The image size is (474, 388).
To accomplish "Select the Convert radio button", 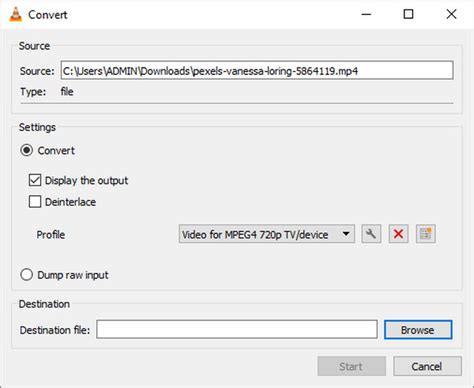I will click(26, 150).
